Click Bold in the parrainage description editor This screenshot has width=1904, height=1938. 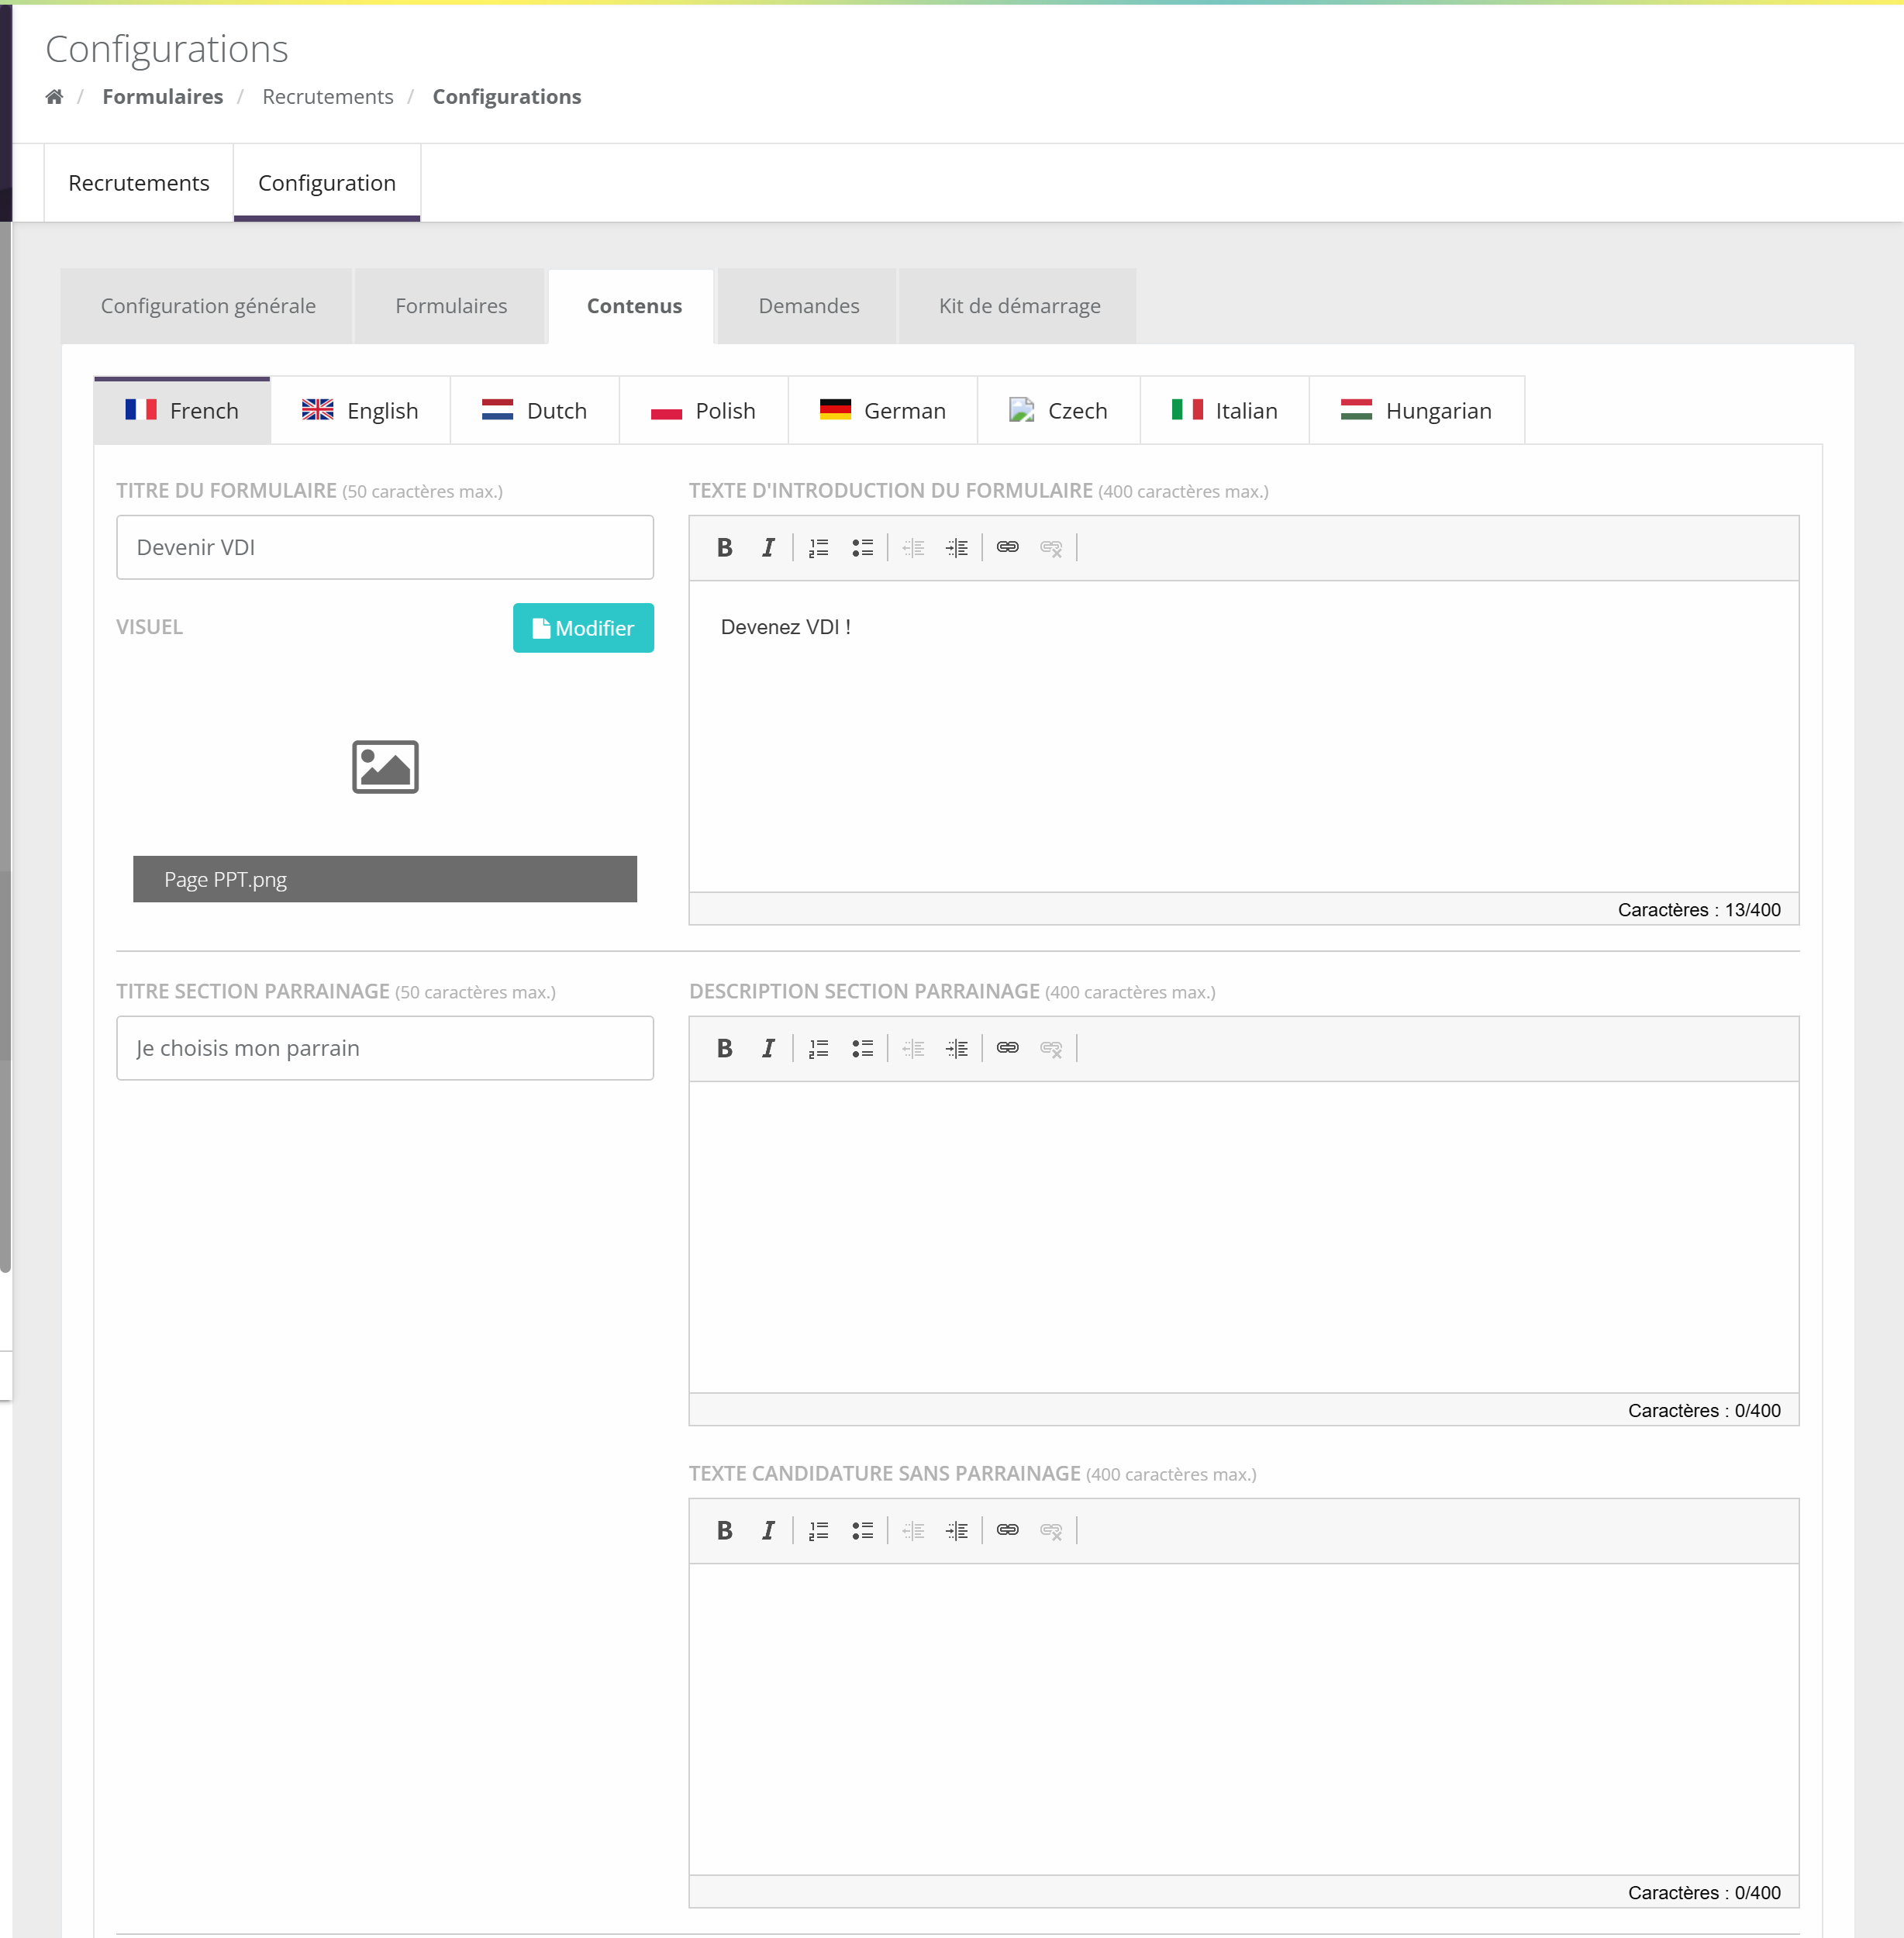coord(725,1048)
